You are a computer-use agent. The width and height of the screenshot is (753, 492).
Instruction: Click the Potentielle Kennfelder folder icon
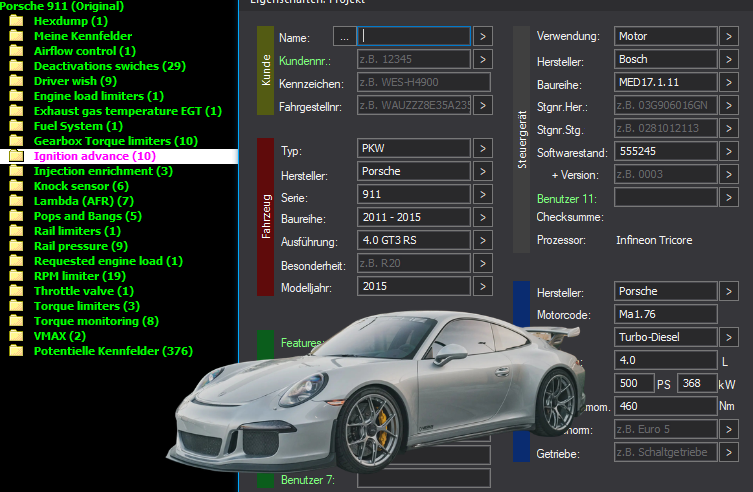click(x=16, y=350)
